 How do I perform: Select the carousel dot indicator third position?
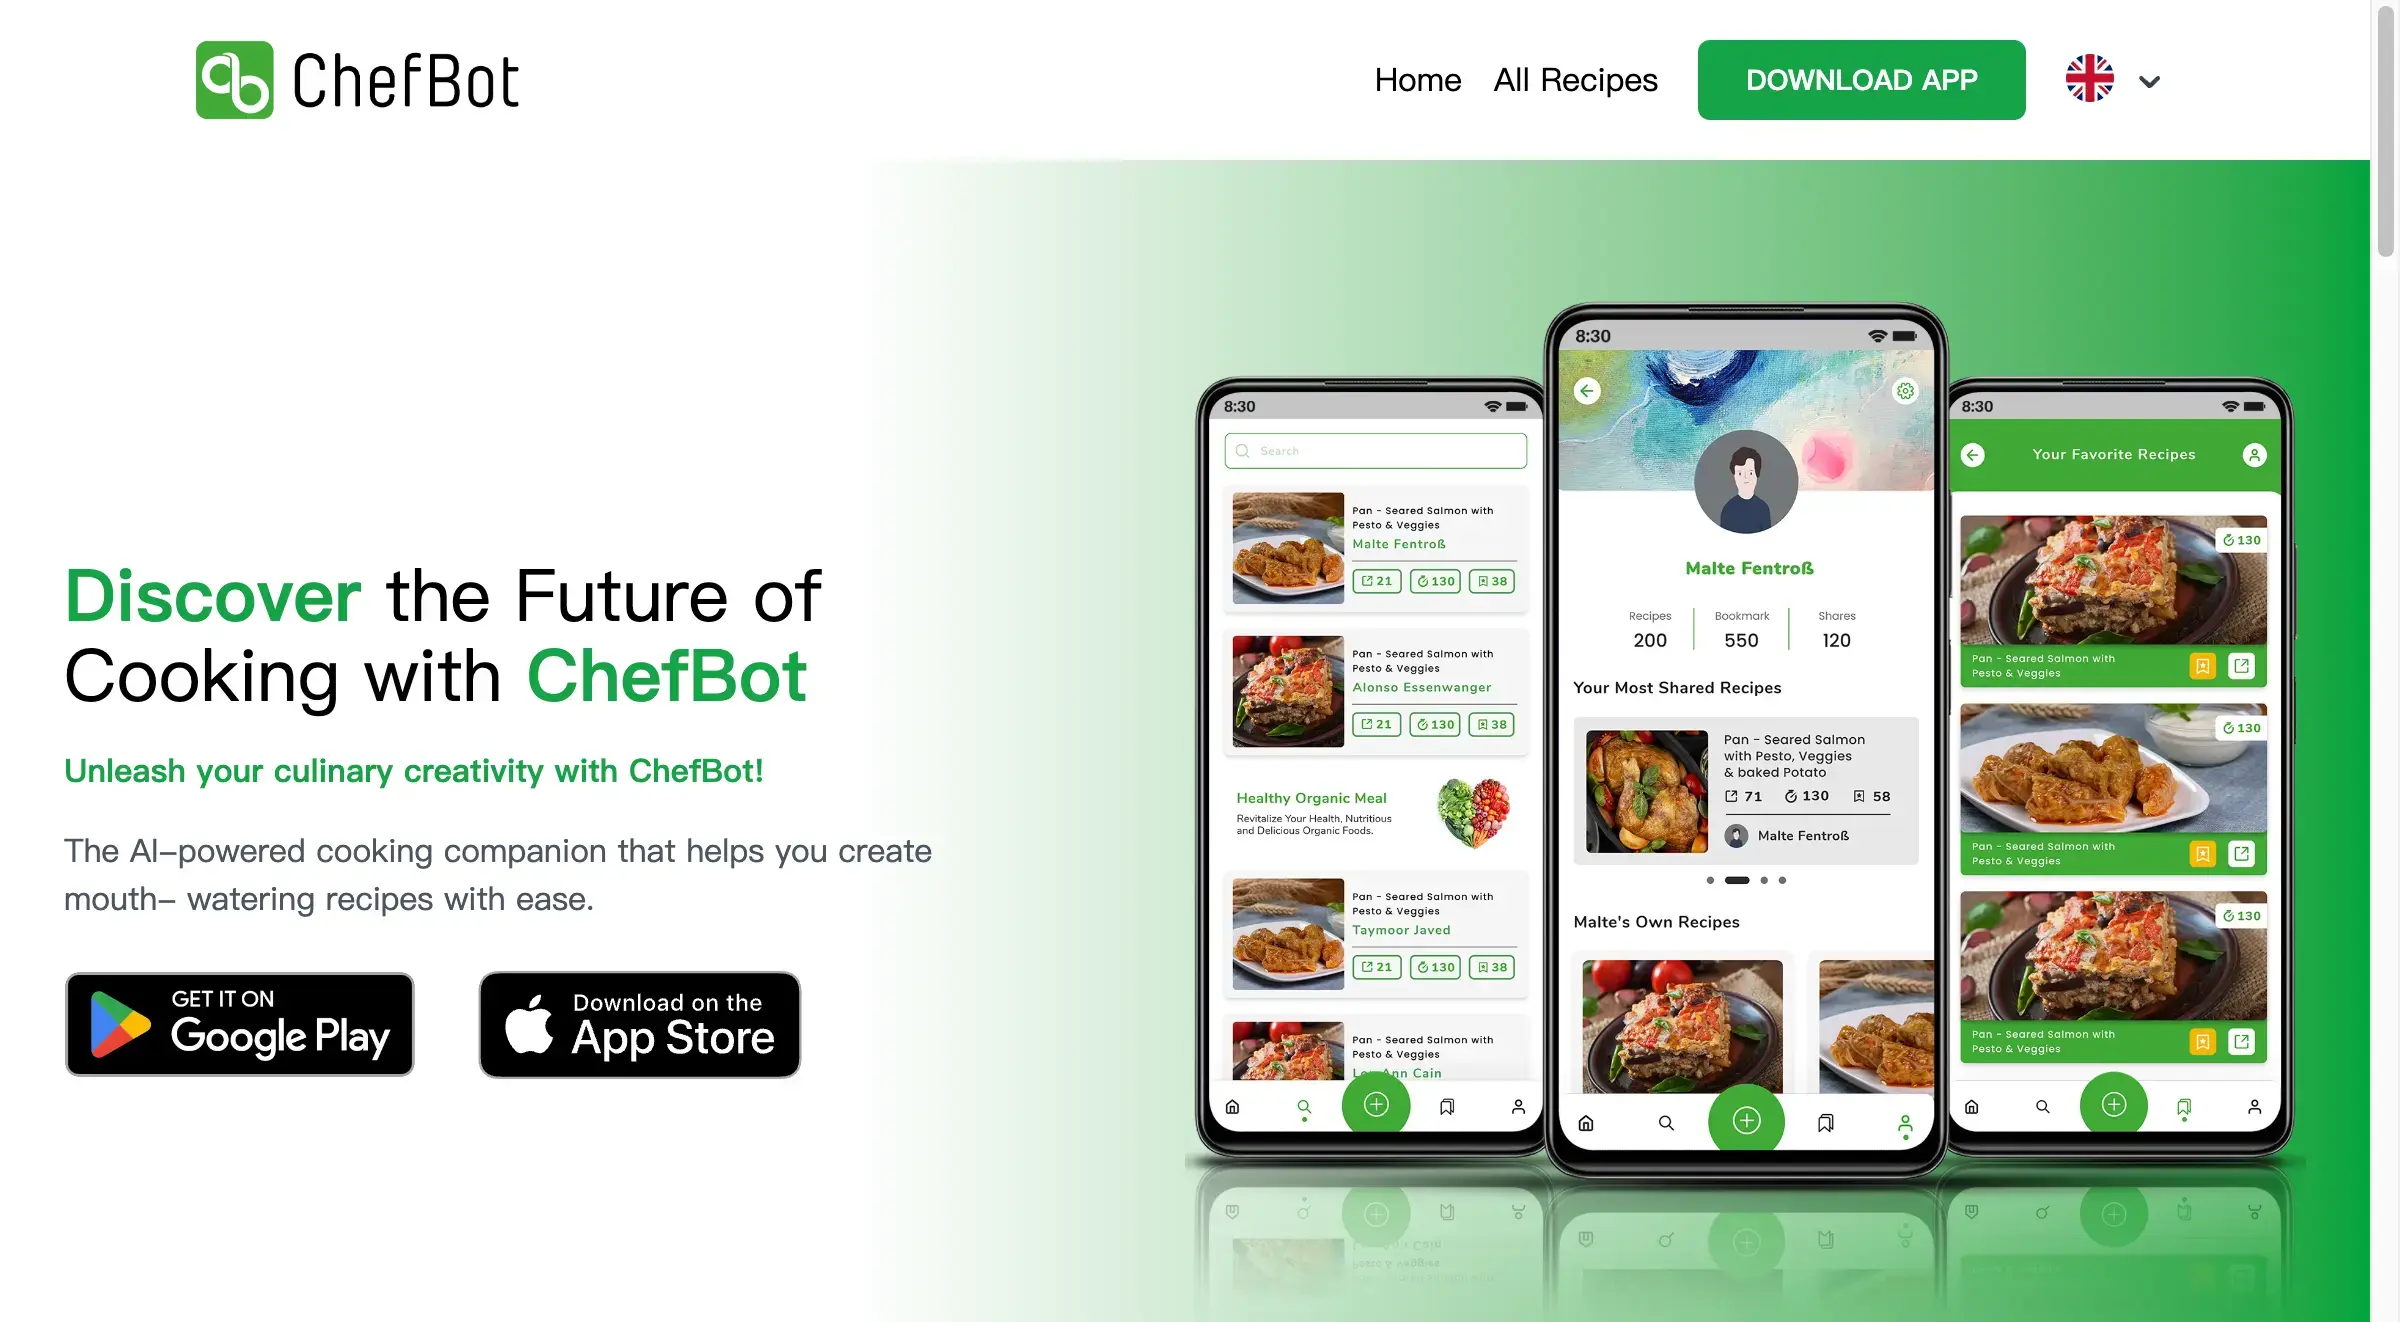(1762, 881)
